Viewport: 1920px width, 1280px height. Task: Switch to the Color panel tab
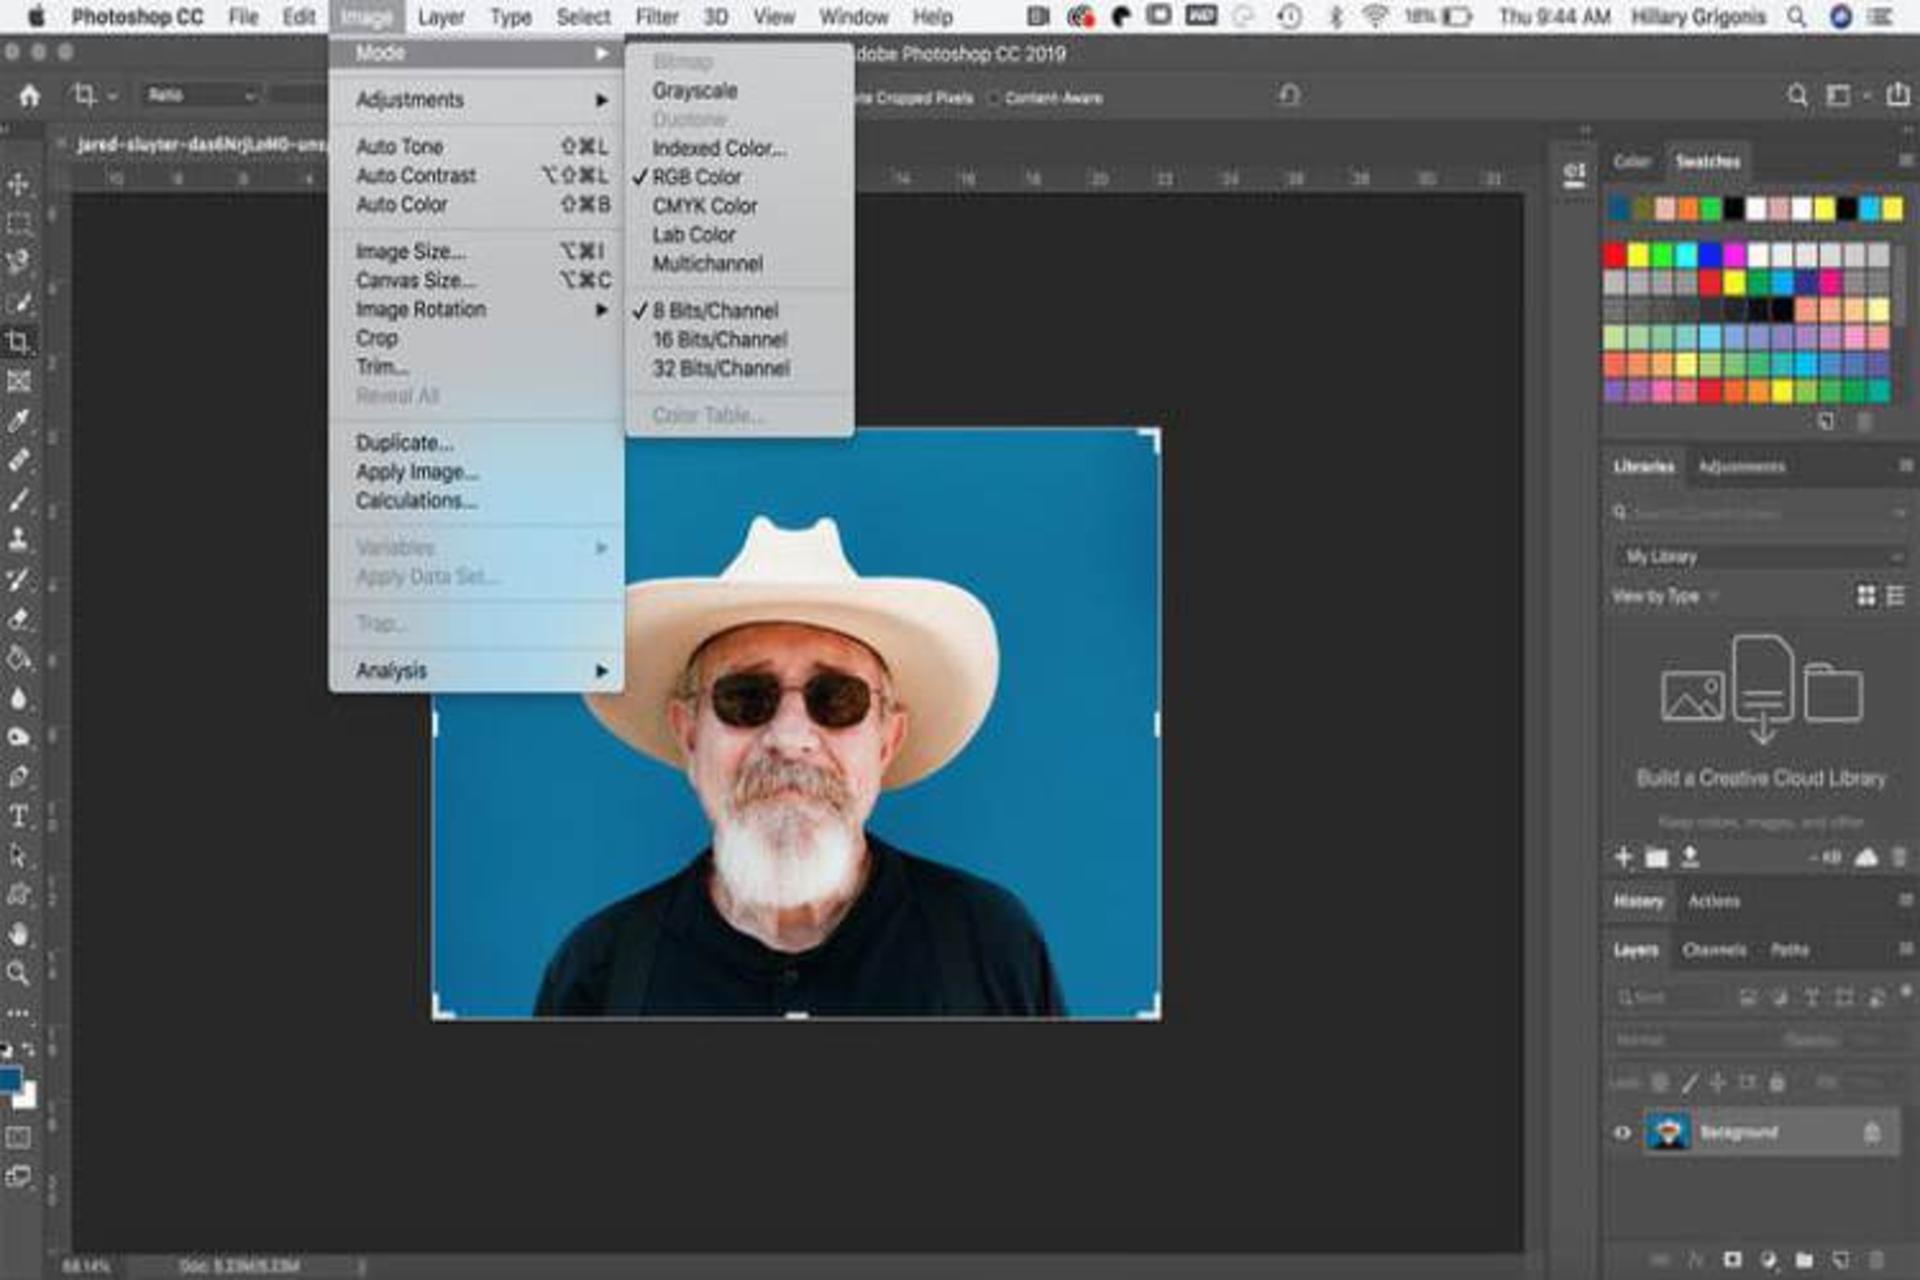coord(1632,161)
